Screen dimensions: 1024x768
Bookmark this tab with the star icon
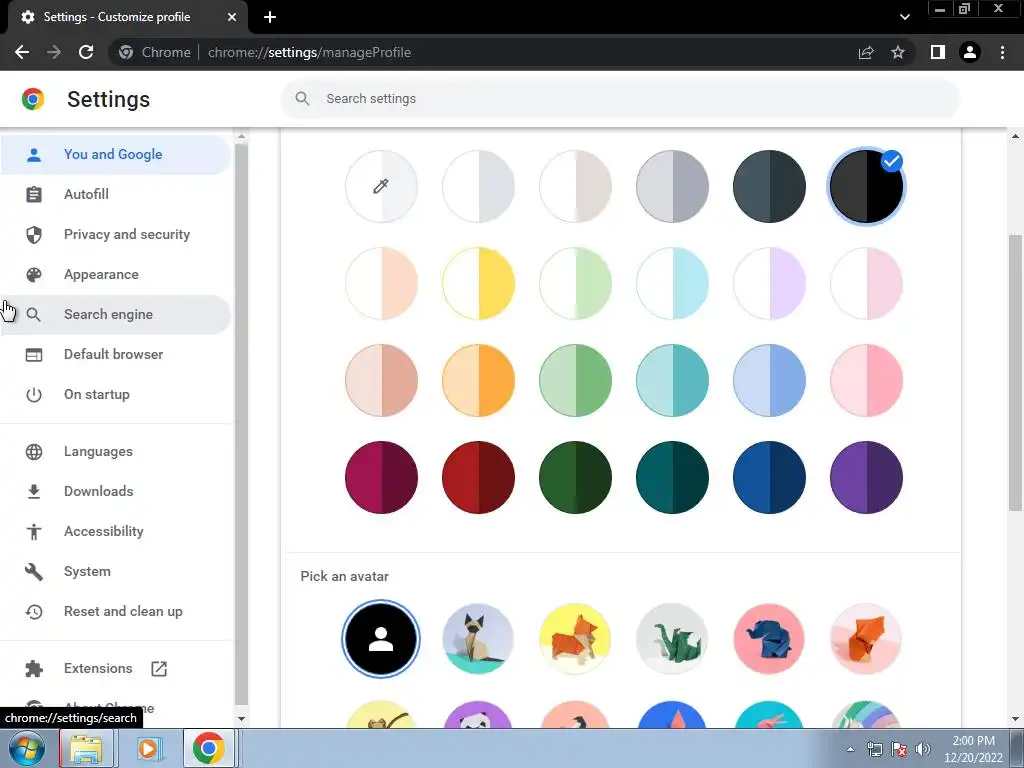pos(898,52)
